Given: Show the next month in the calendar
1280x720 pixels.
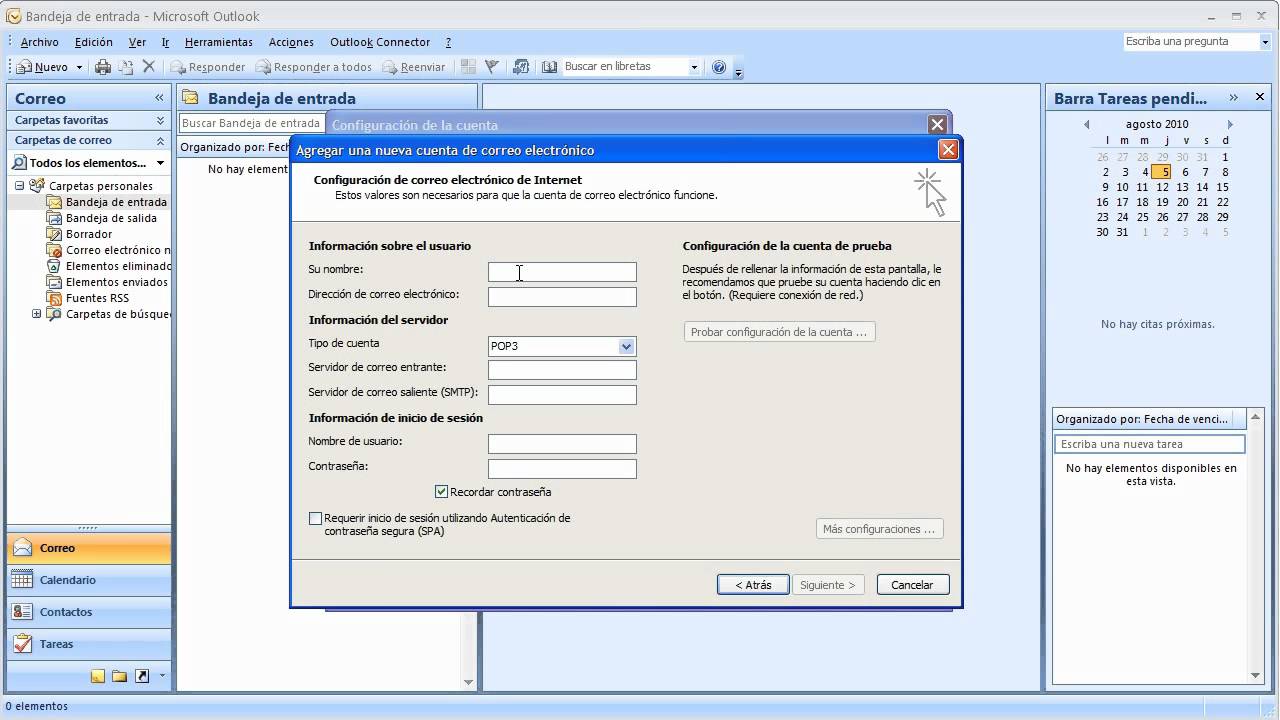Looking at the screenshot, I should pyautogui.click(x=1230, y=125).
